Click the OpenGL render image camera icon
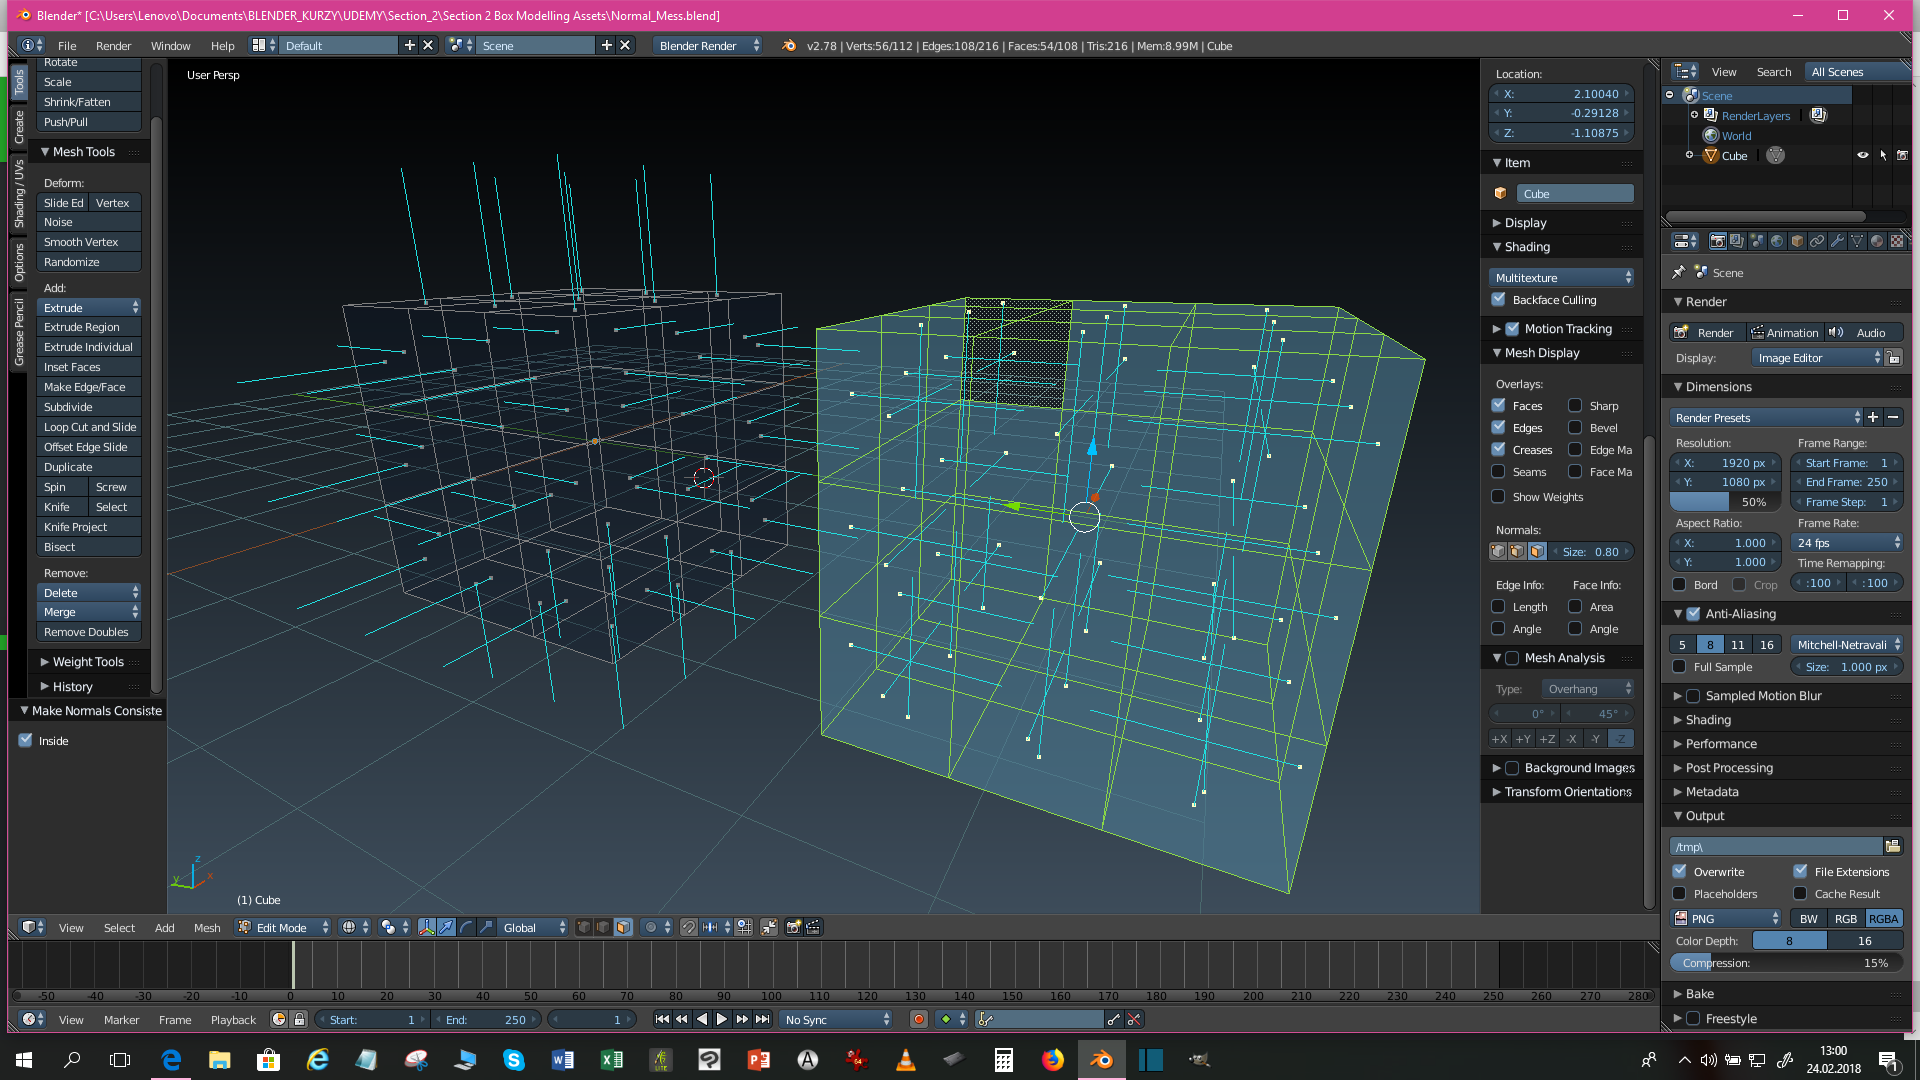 pyautogui.click(x=793, y=927)
